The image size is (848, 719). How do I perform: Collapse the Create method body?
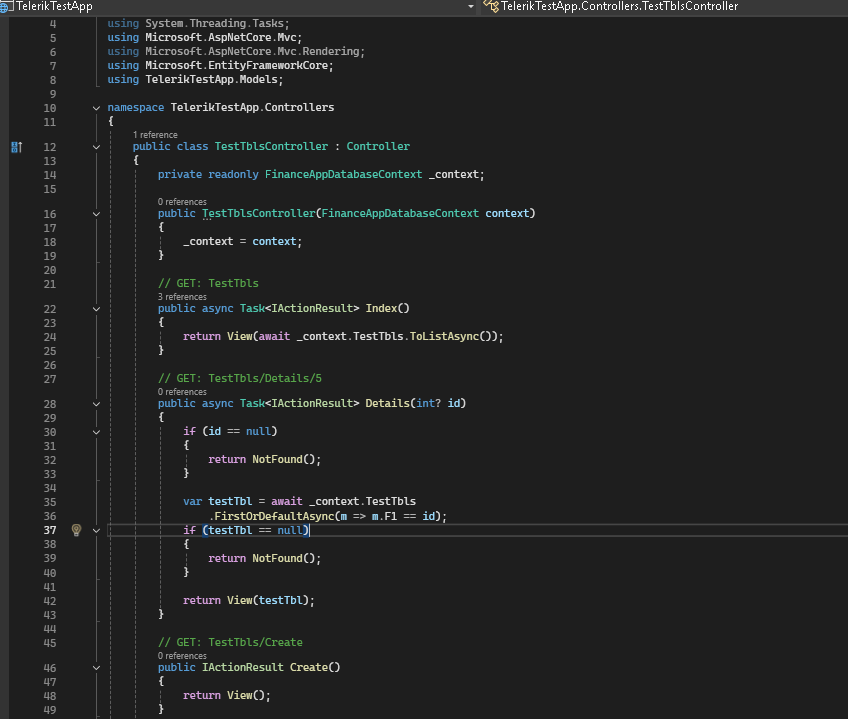[96, 667]
